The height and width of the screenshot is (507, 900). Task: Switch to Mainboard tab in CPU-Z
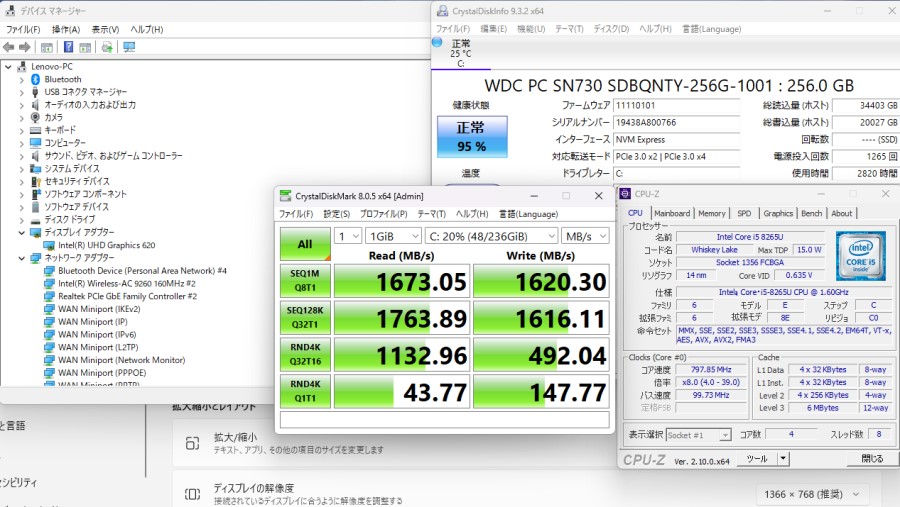click(672, 213)
